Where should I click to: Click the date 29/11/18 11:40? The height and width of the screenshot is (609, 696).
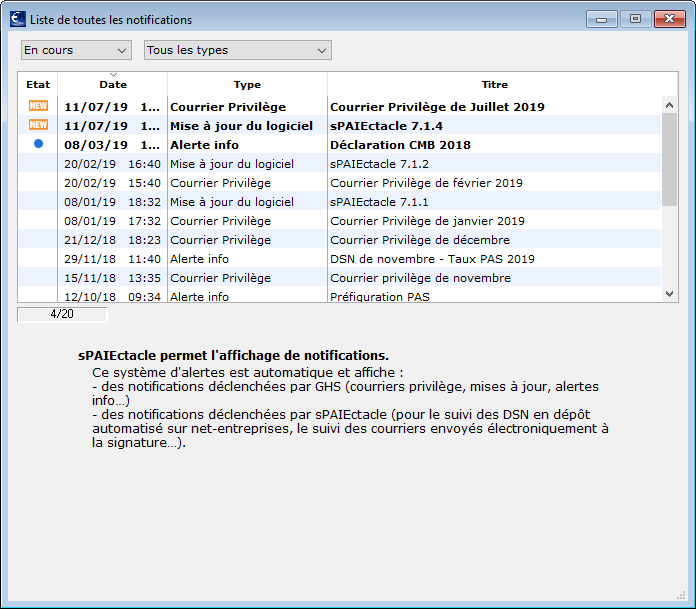click(x=112, y=259)
